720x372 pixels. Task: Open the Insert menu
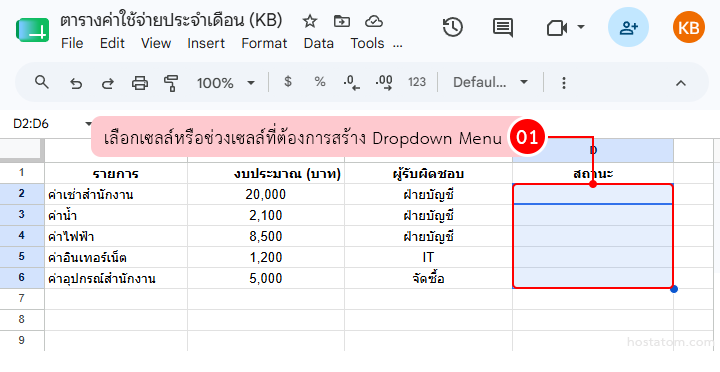tap(206, 43)
